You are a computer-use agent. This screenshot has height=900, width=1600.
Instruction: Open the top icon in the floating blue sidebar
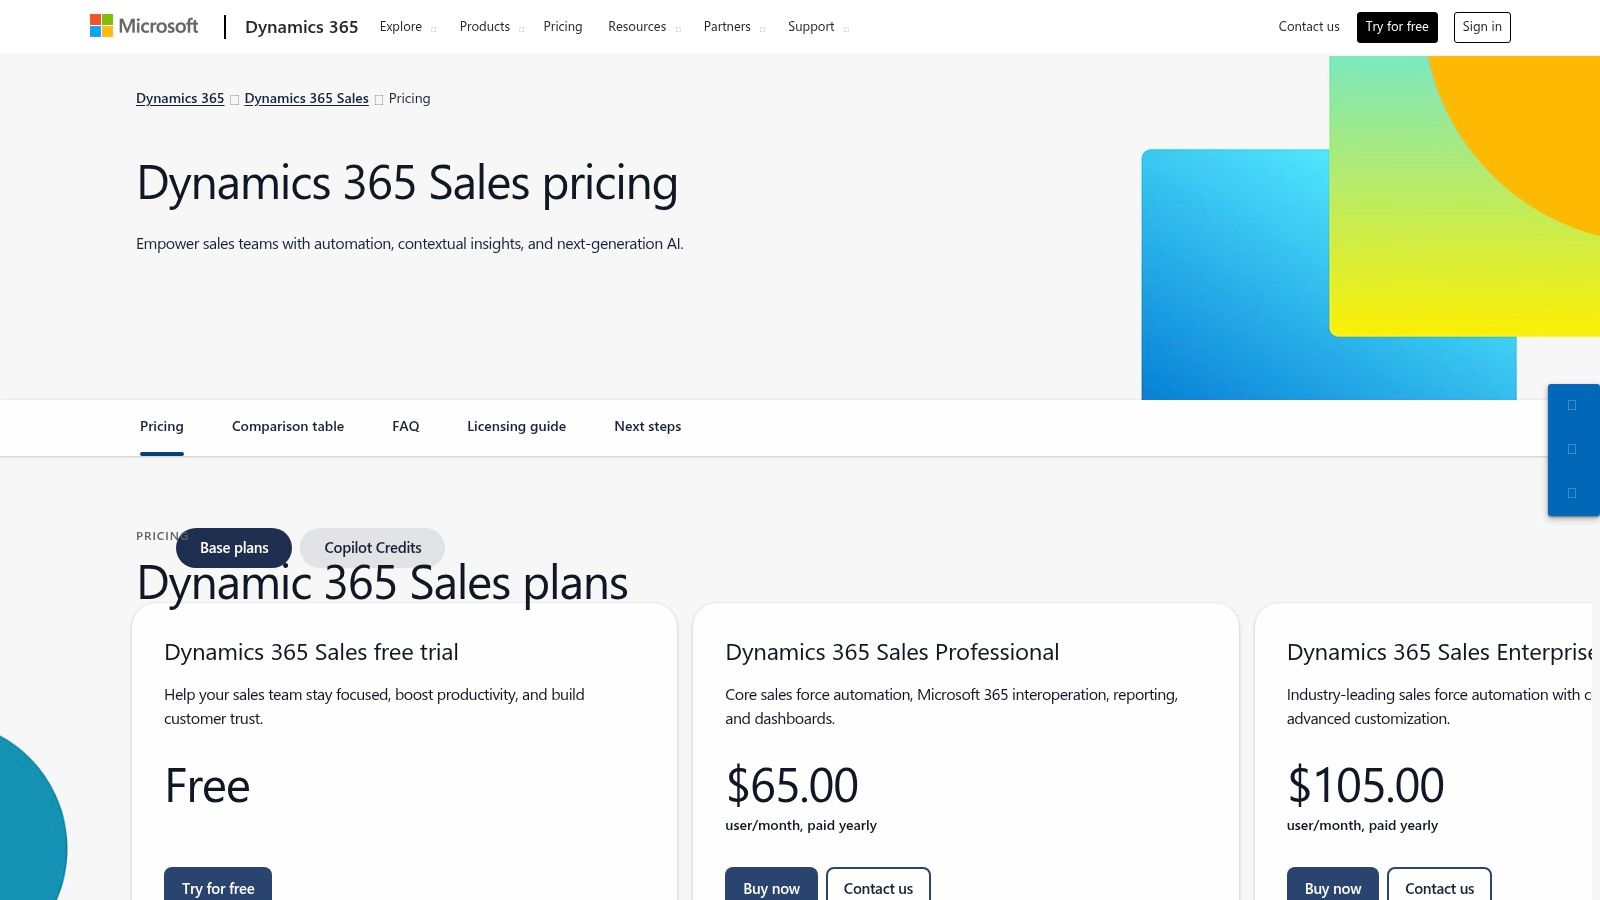(1573, 405)
